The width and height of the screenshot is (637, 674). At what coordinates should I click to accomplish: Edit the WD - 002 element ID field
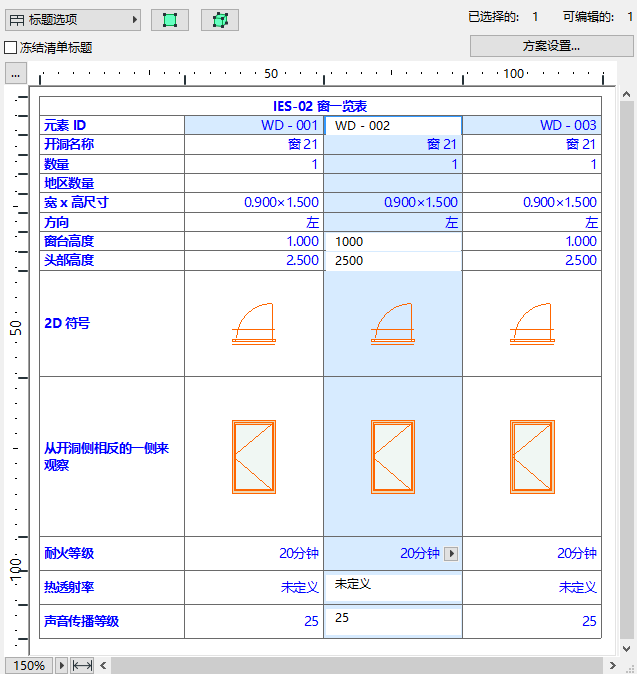click(x=393, y=126)
